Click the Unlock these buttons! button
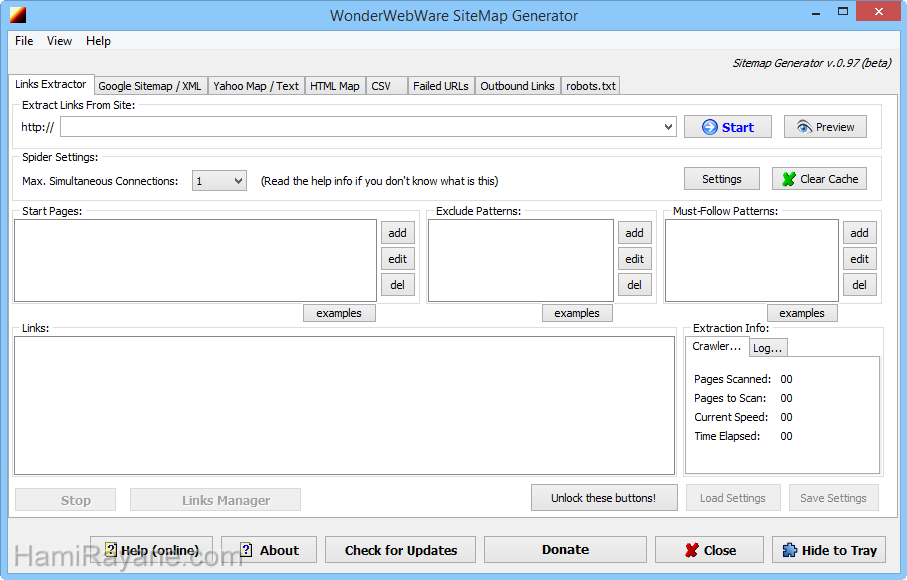The width and height of the screenshot is (907, 580). click(x=604, y=498)
